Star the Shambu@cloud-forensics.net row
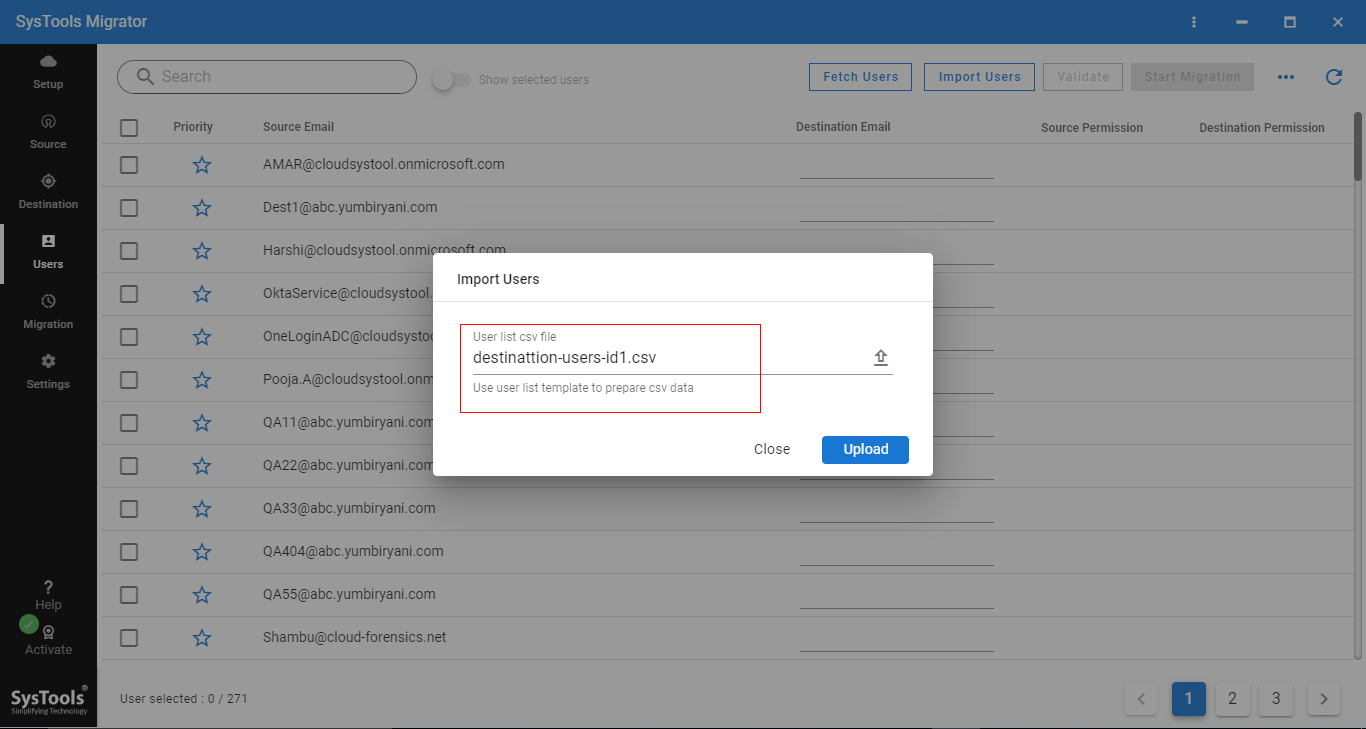 tap(202, 638)
